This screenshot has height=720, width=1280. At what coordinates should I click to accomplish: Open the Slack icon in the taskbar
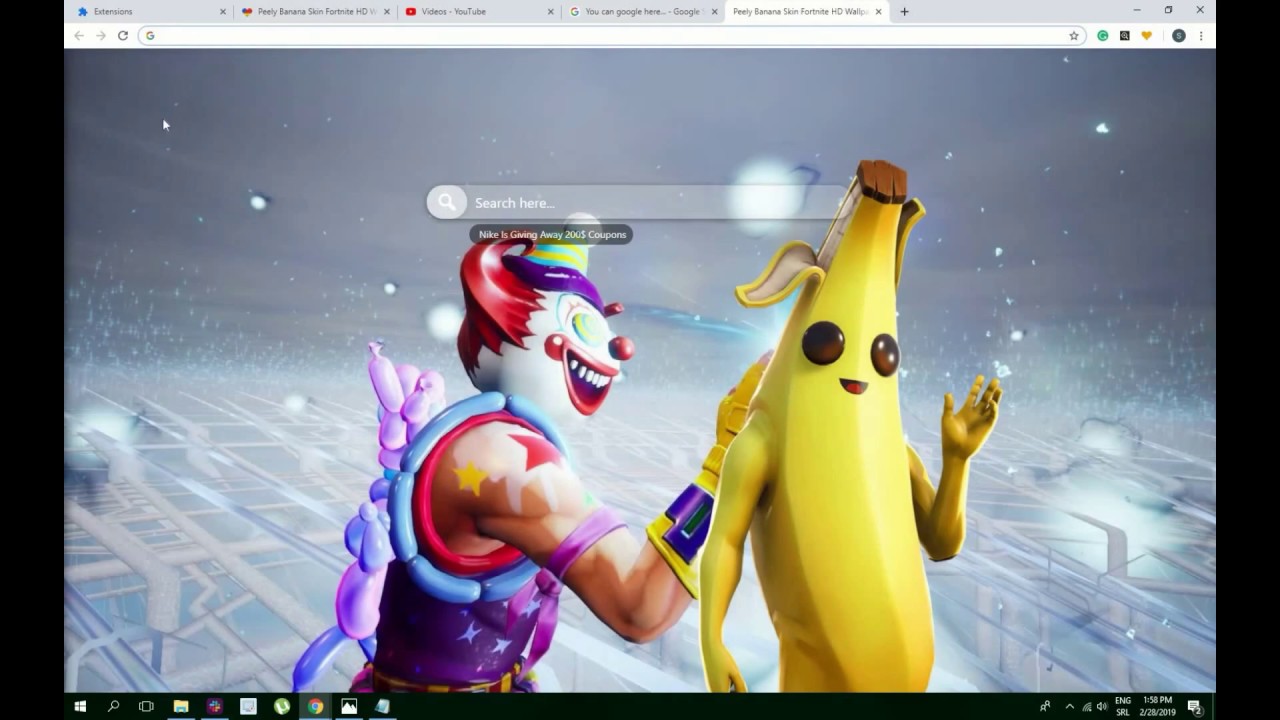(215, 706)
